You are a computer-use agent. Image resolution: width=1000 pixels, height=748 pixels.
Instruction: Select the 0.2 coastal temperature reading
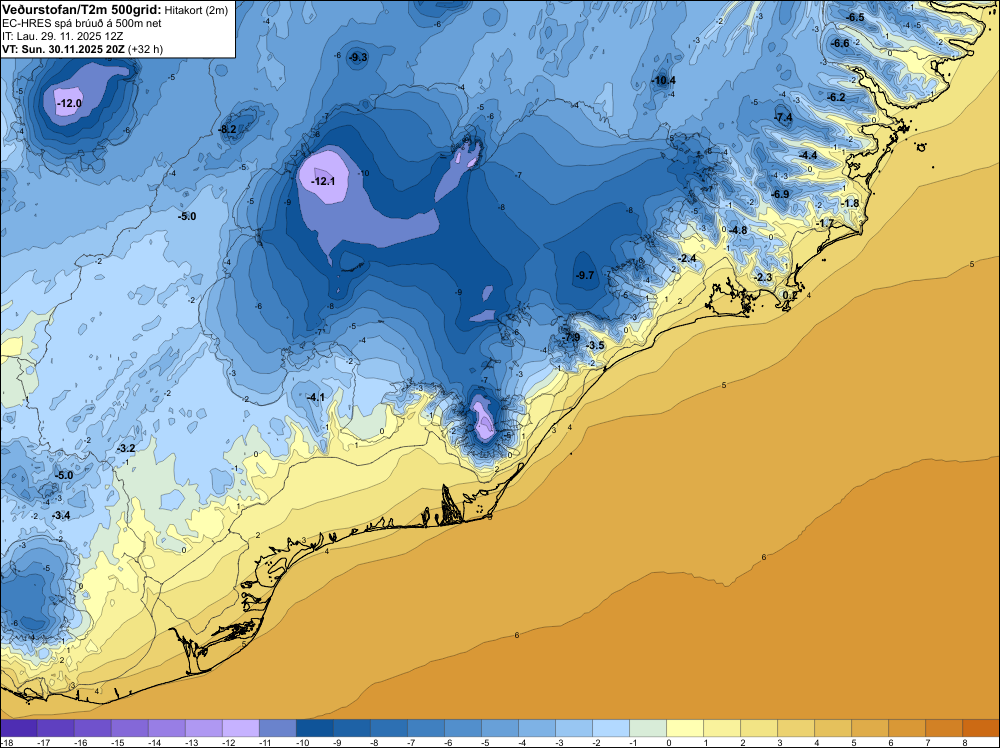click(x=790, y=296)
